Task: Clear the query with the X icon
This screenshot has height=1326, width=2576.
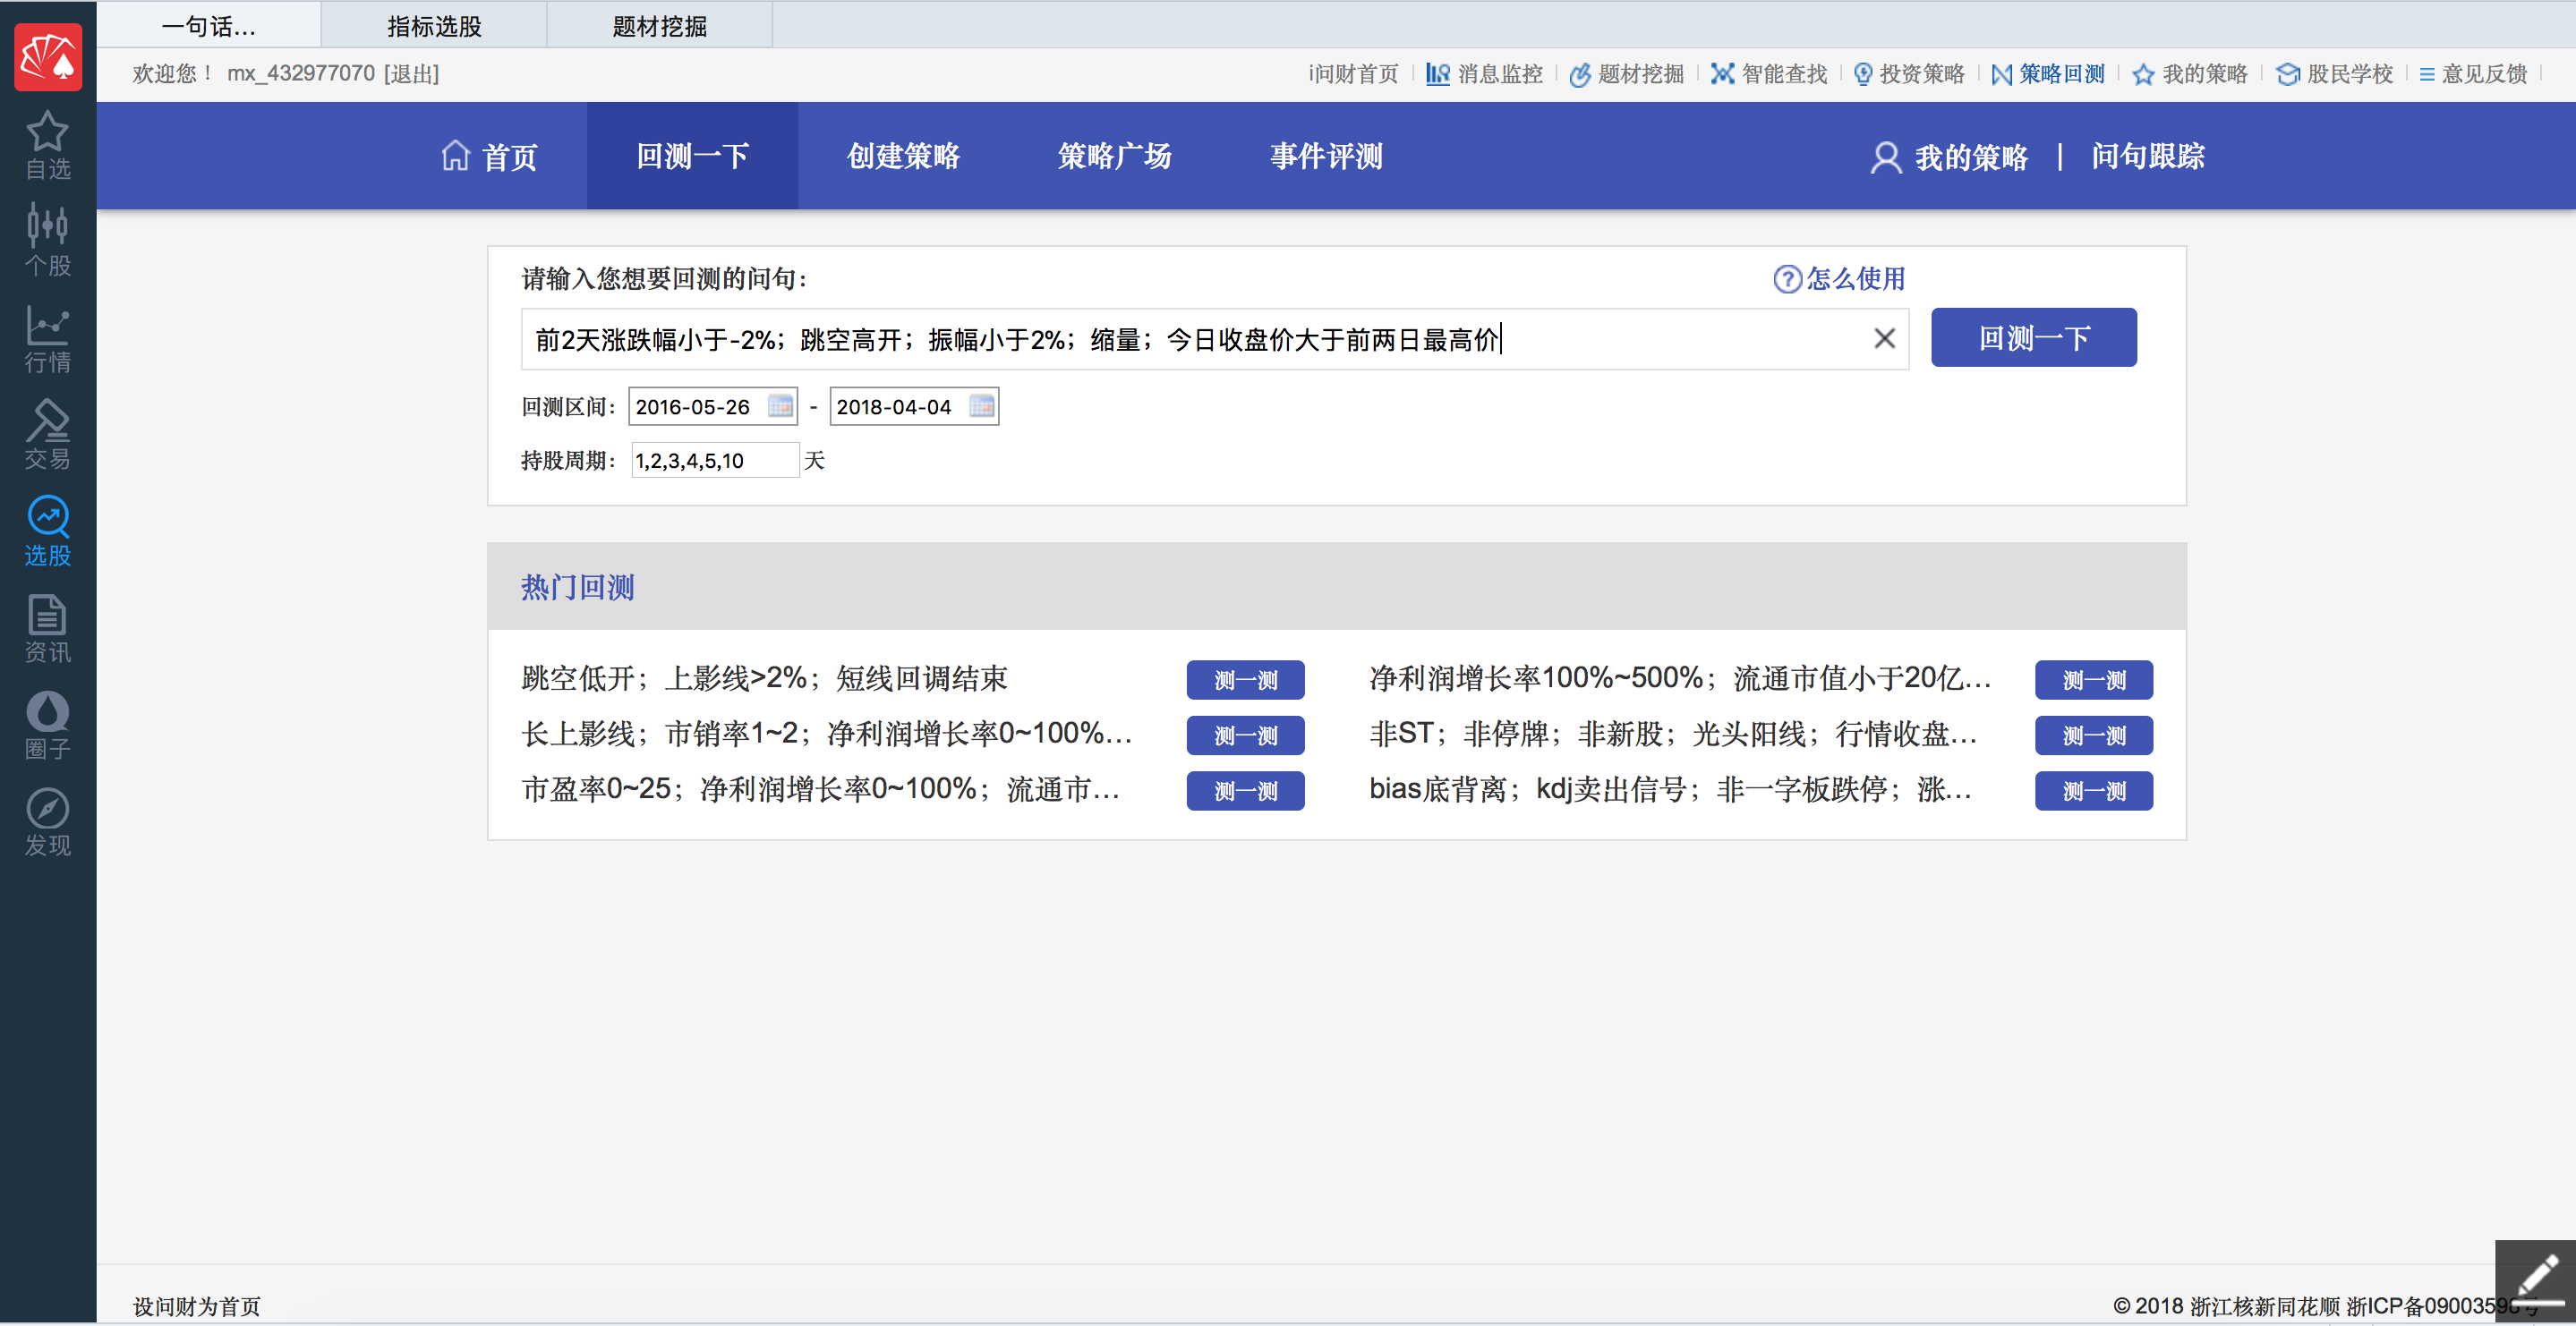Action: (1884, 339)
